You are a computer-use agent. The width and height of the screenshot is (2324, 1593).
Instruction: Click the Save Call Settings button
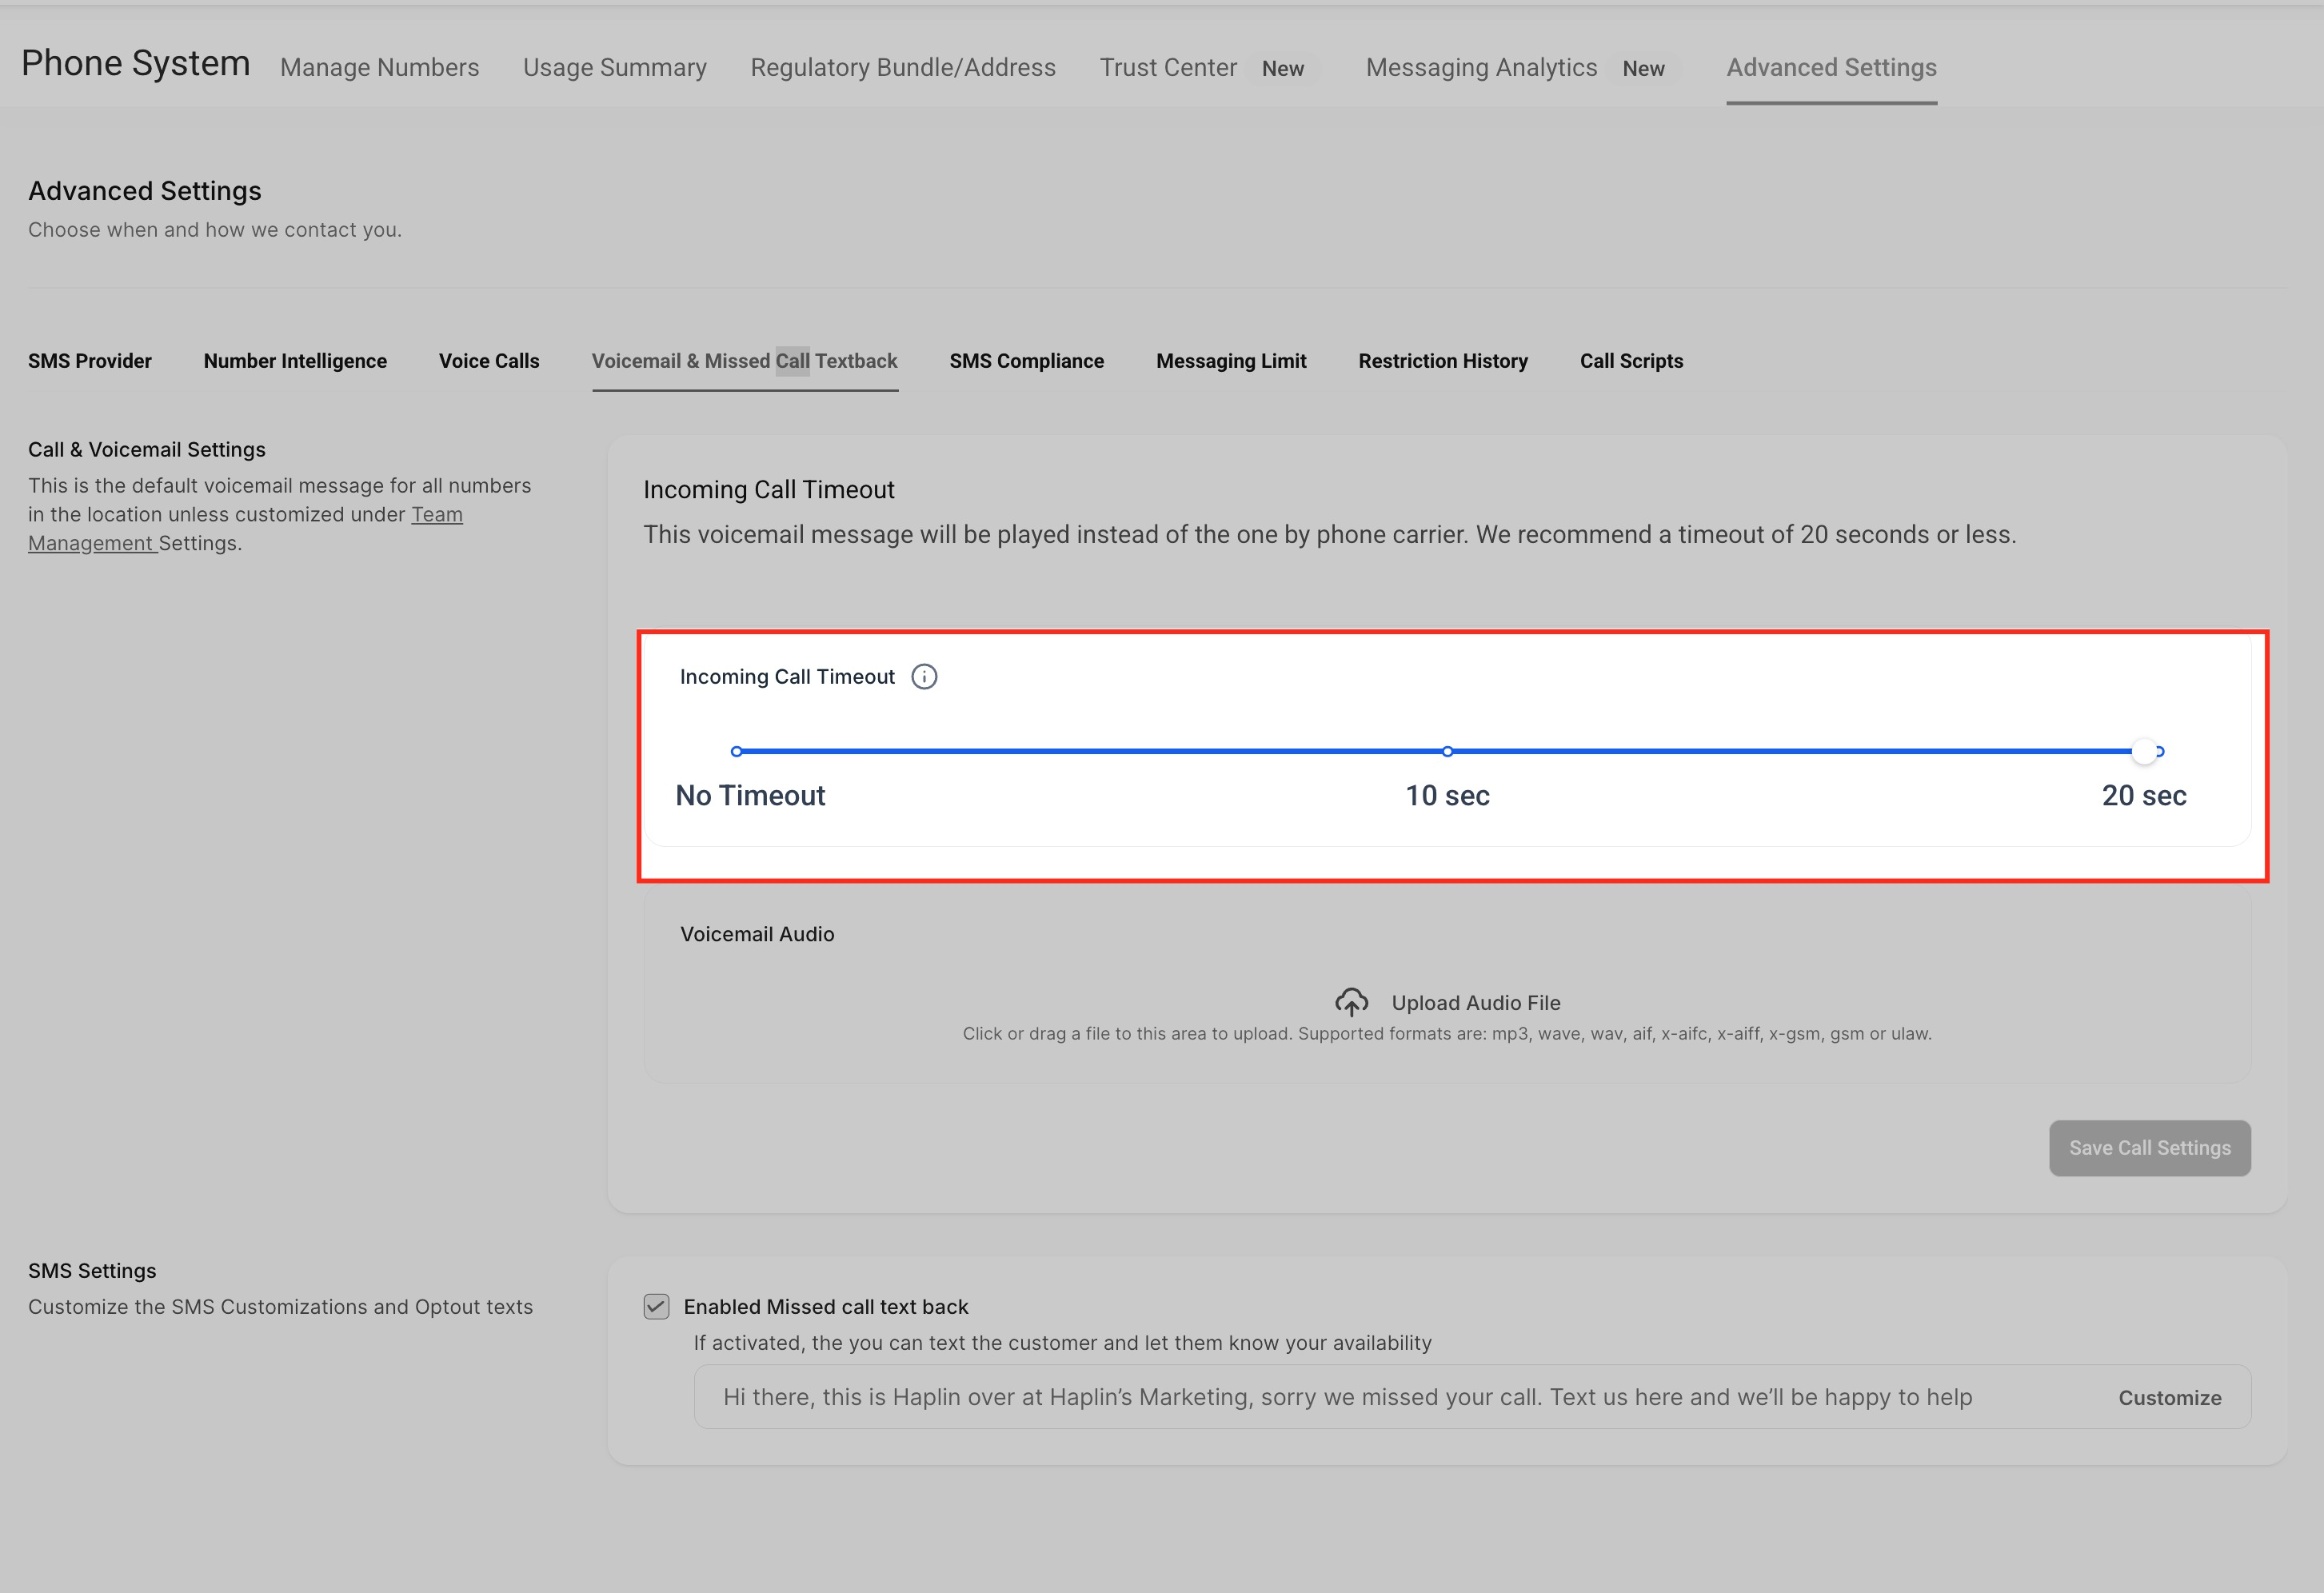[x=2149, y=1148]
